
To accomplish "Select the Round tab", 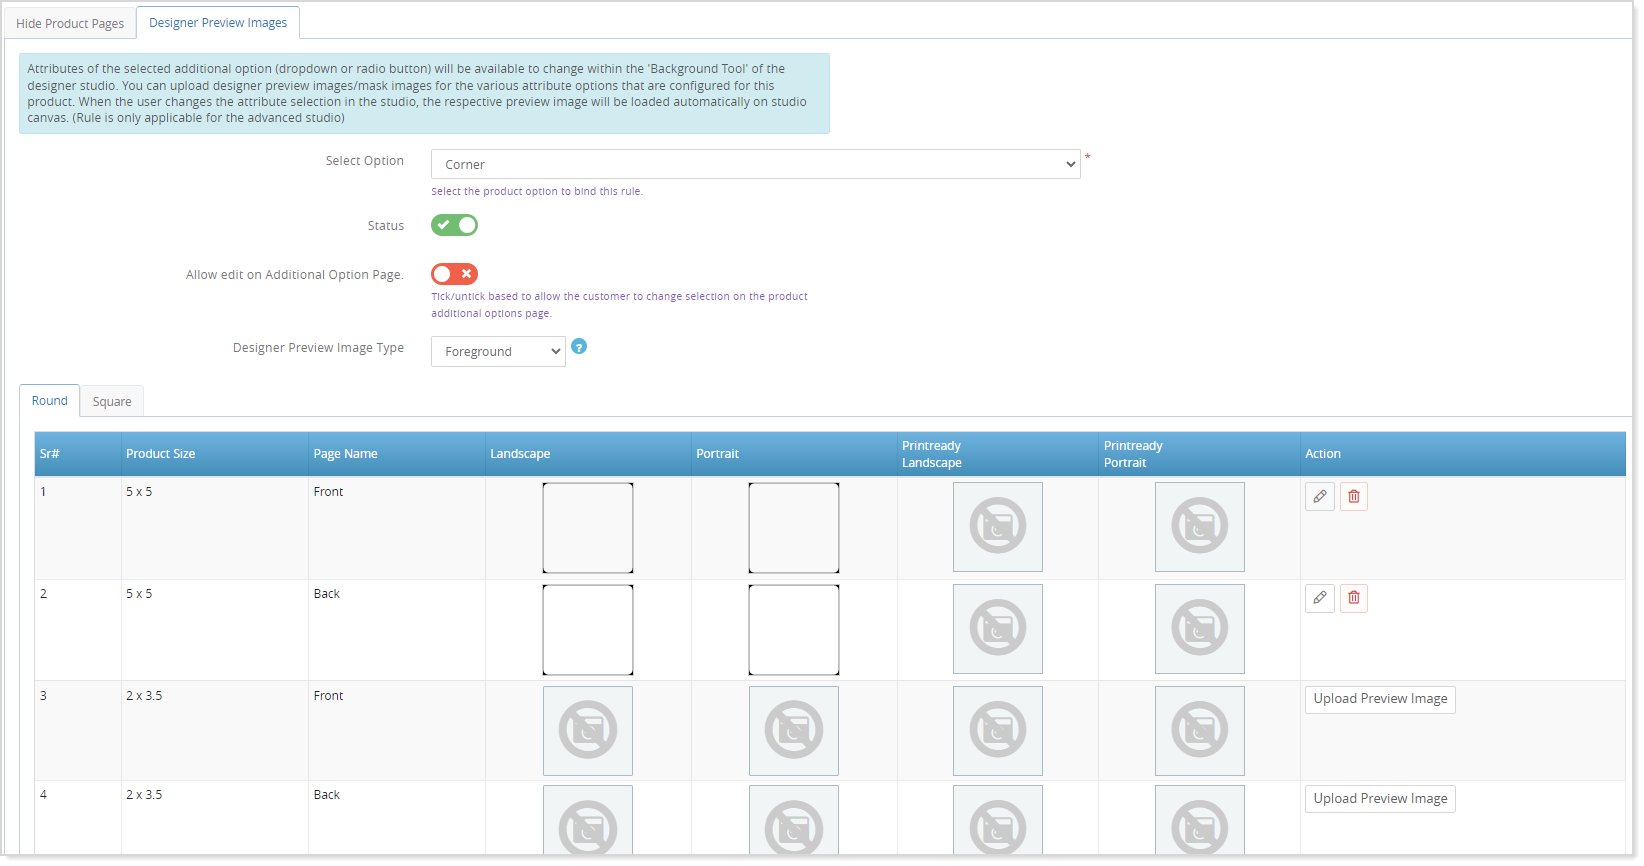I will (50, 401).
